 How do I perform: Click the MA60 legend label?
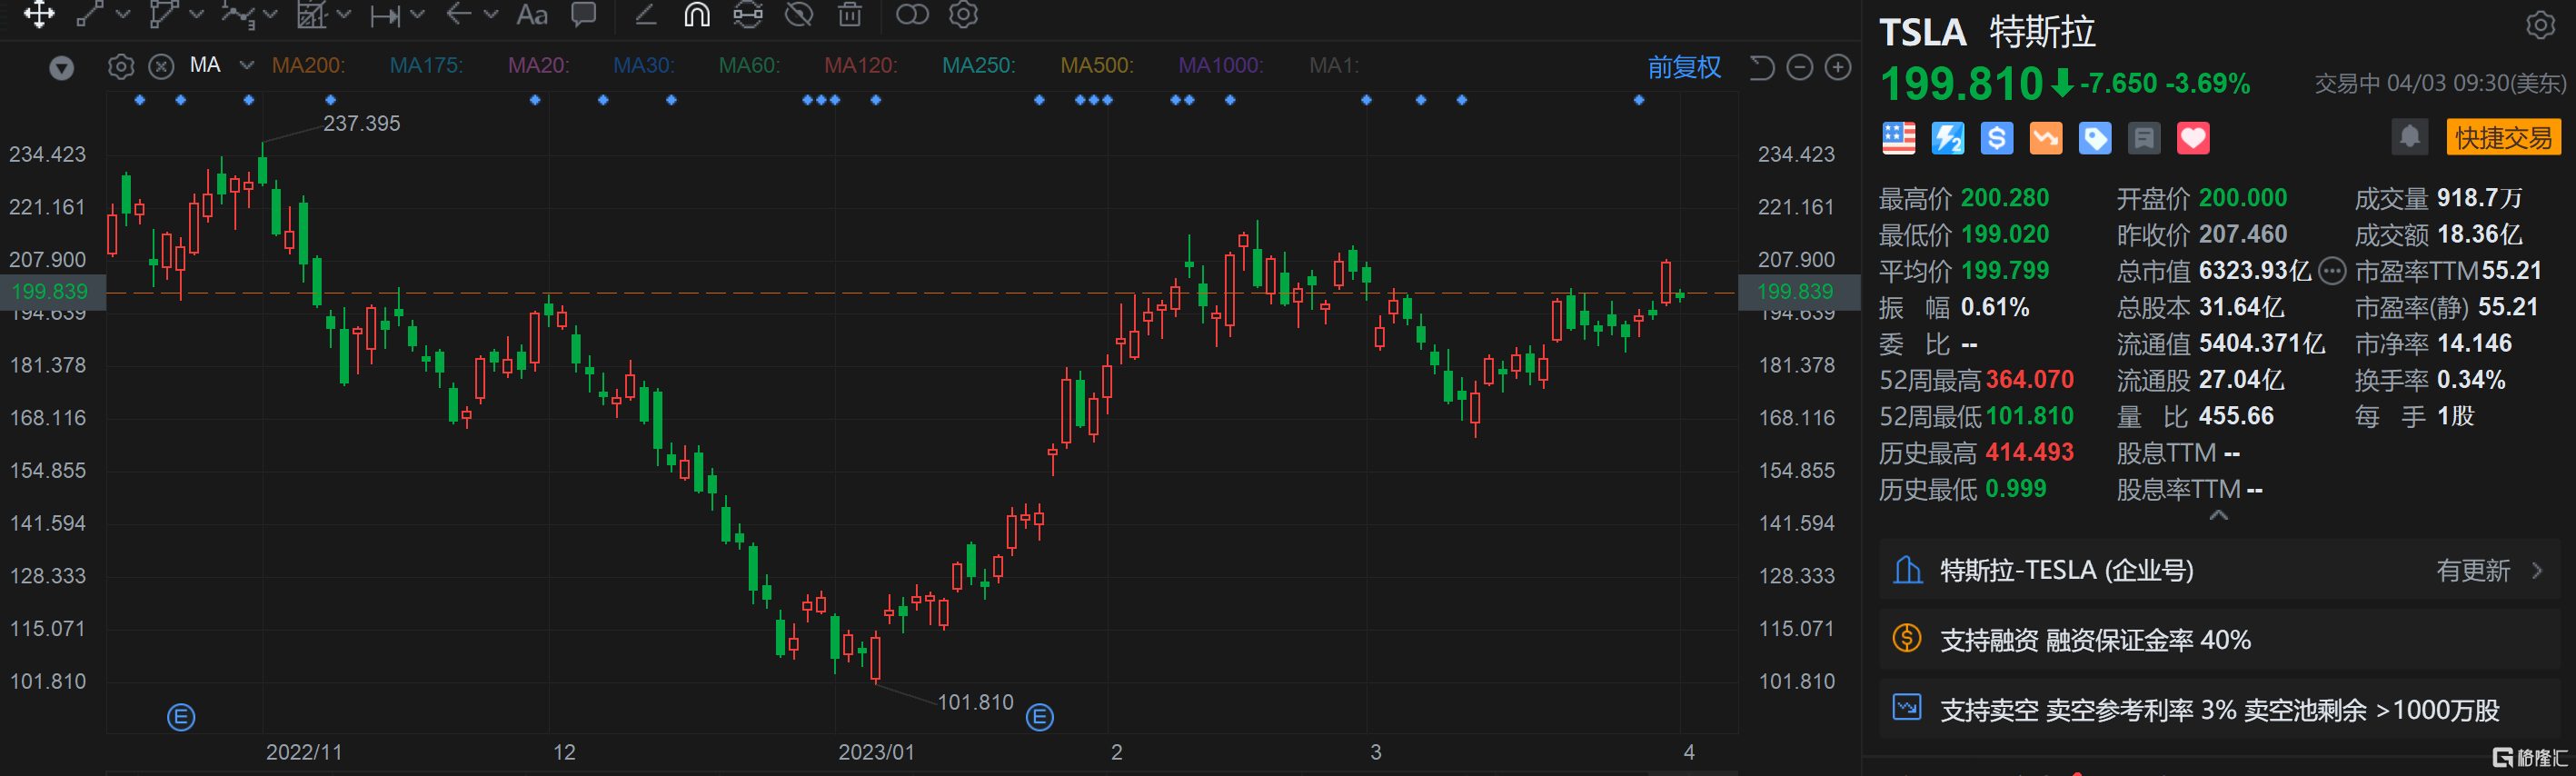[x=749, y=66]
